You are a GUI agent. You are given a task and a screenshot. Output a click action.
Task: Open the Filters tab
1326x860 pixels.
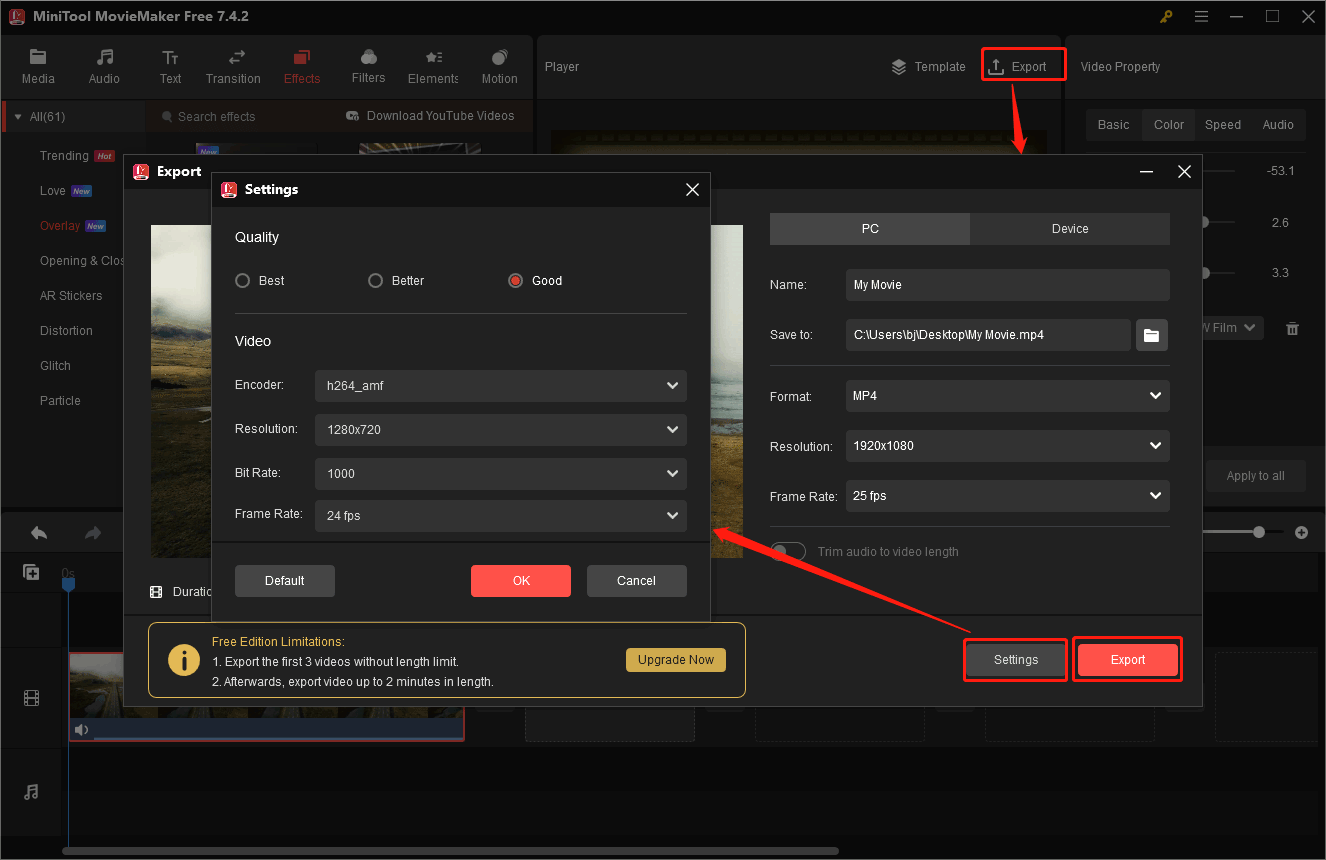point(368,67)
